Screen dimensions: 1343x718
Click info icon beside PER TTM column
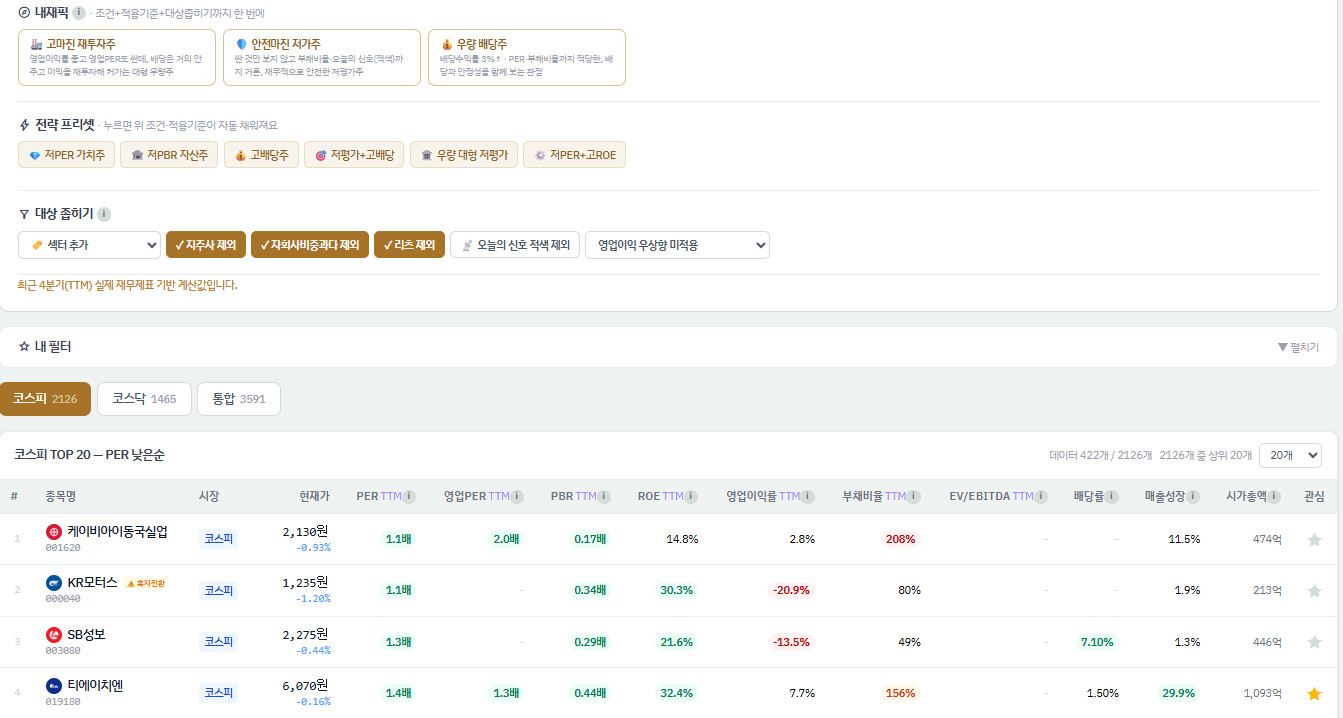[409, 496]
